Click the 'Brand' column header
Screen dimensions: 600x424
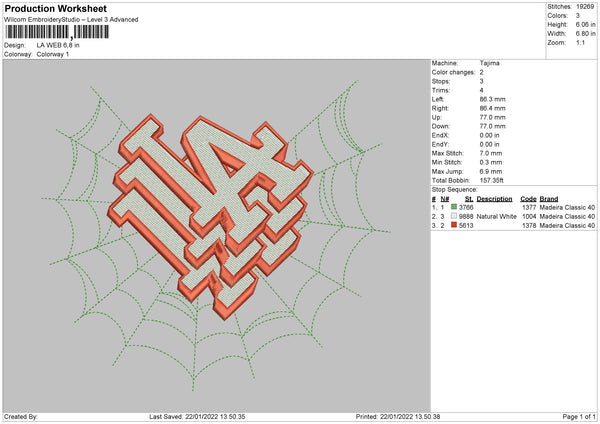[549, 199]
